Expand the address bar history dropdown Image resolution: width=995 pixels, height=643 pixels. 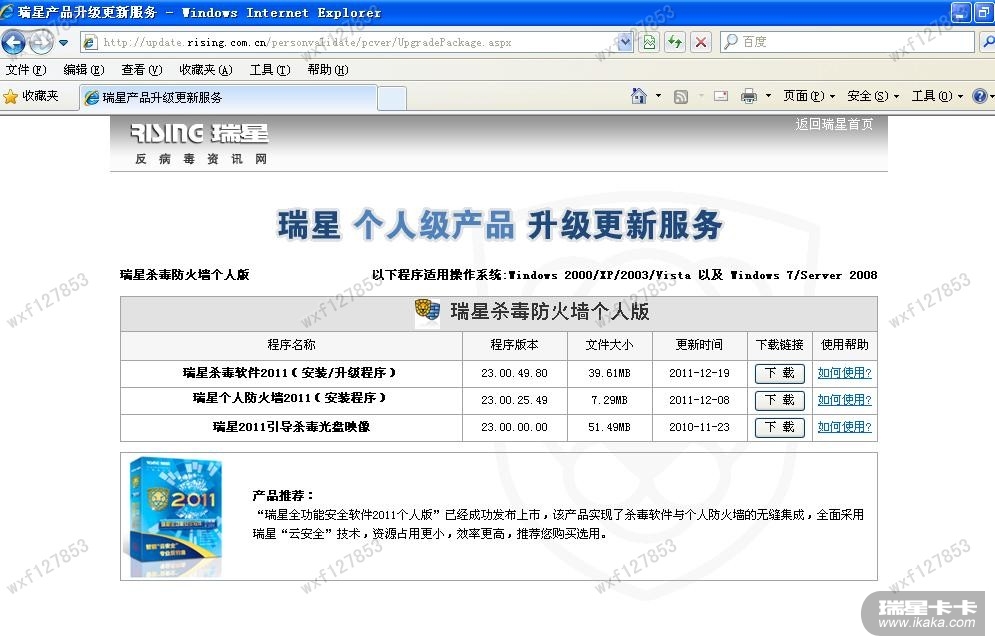pos(625,43)
